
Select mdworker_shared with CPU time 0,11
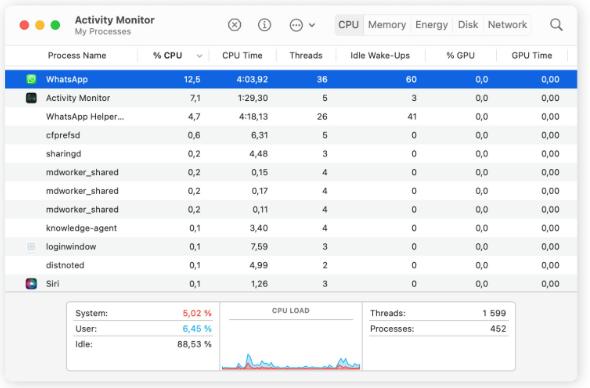point(291,209)
